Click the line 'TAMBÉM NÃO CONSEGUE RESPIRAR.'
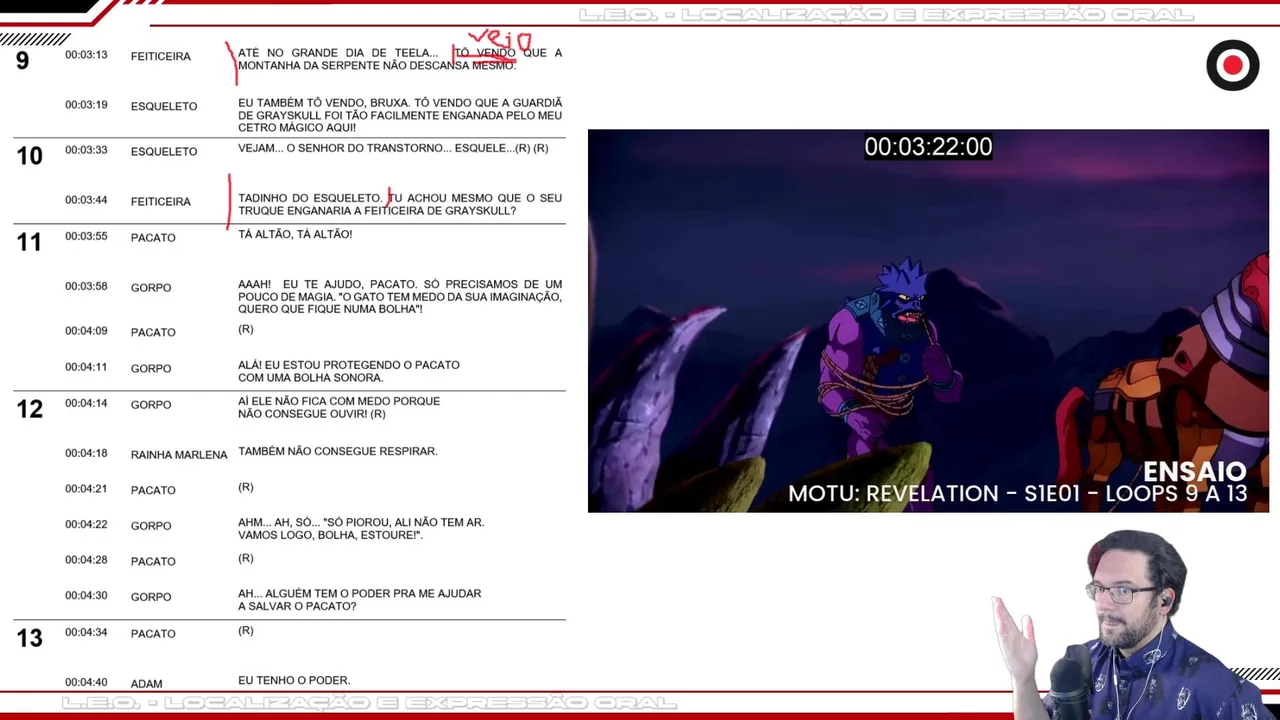 [338, 451]
